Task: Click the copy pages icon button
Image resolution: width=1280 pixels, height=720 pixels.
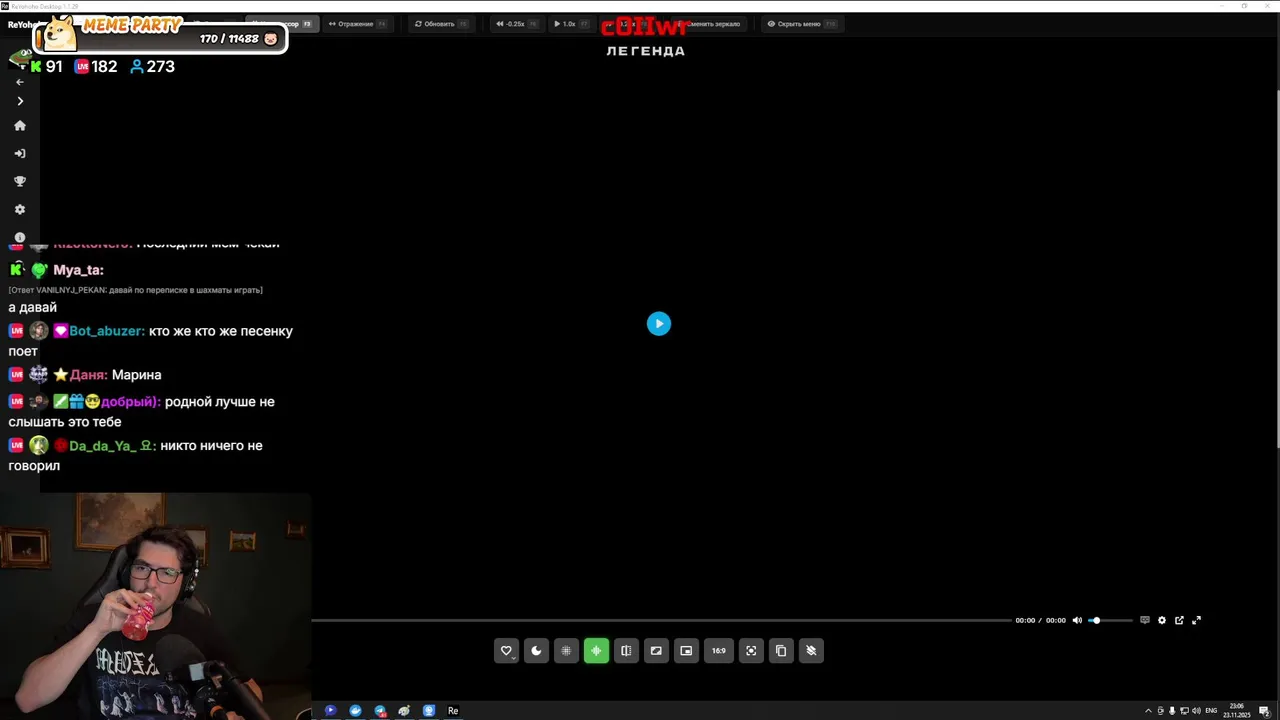Action: pos(781,651)
